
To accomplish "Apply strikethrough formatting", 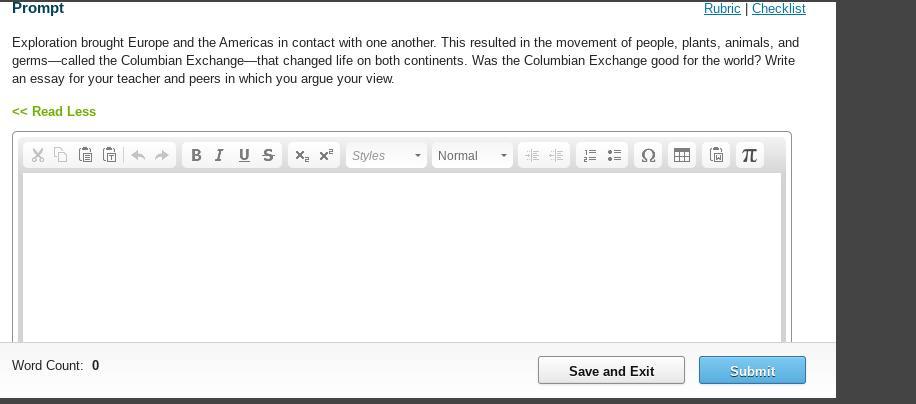I will [268, 155].
